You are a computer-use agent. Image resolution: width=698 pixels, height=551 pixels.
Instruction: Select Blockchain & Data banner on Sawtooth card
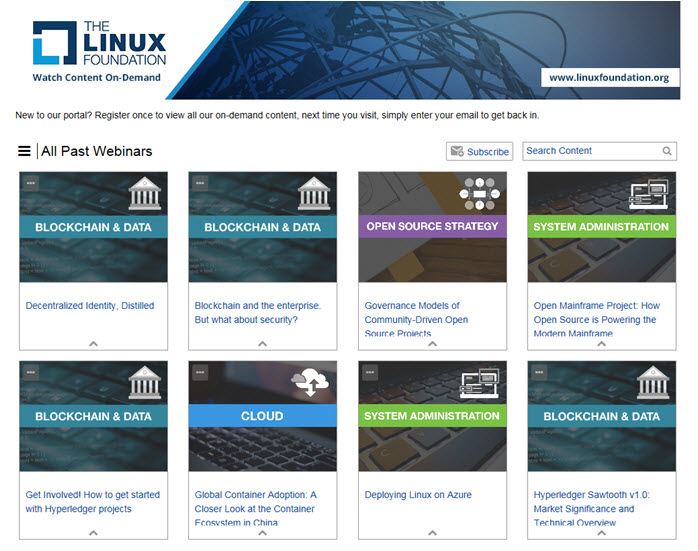pos(601,416)
